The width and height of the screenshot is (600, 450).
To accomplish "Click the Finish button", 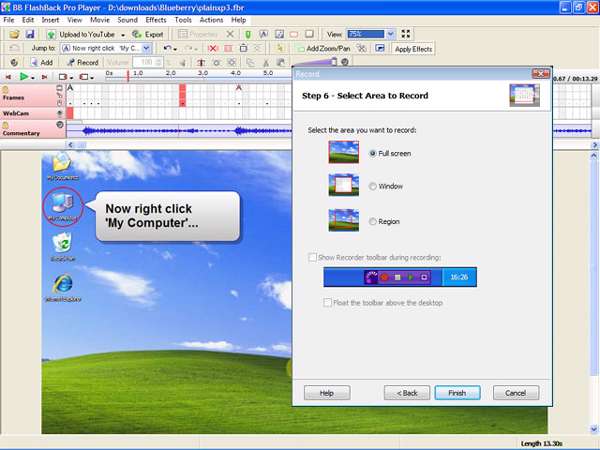I will pyautogui.click(x=457, y=393).
